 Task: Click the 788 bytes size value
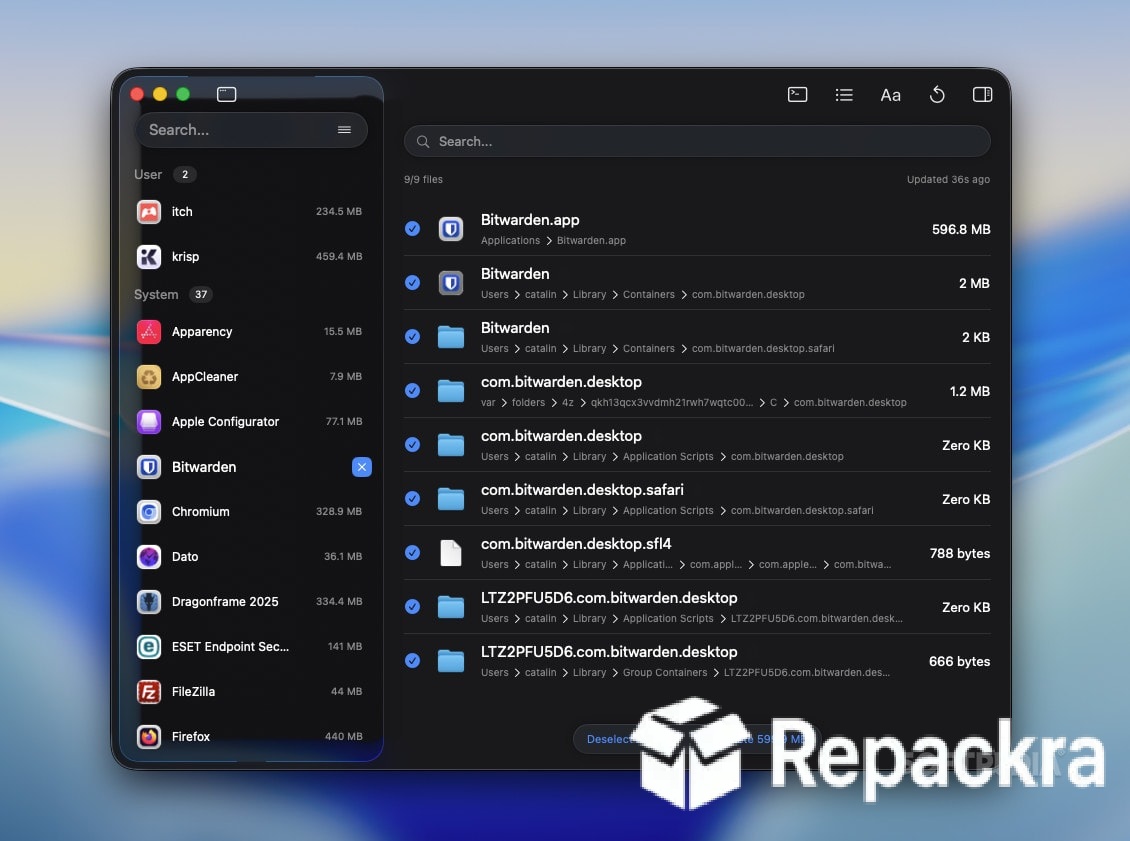(x=959, y=553)
